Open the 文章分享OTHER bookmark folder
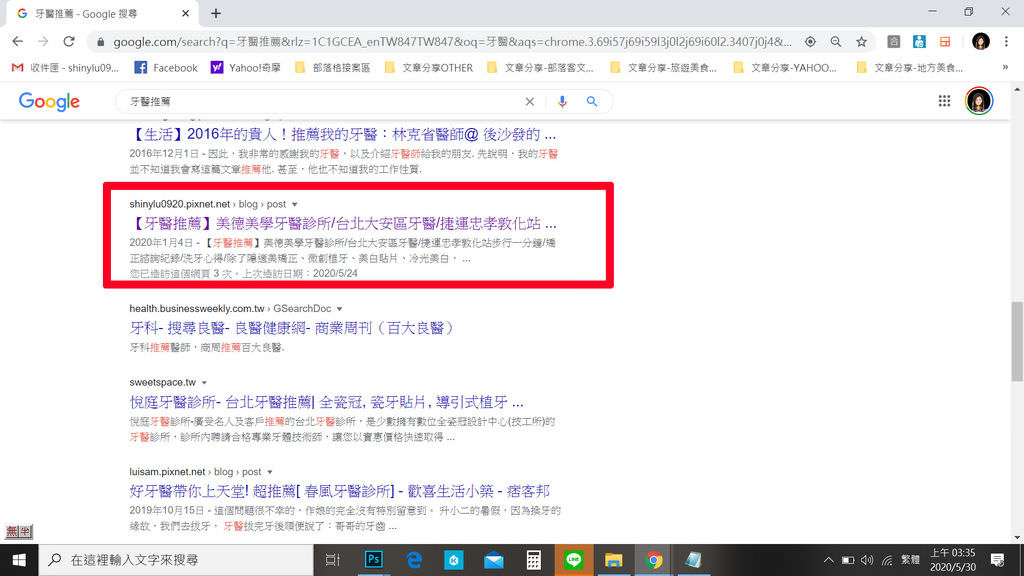1024x576 pixels. click(x=428, y=67)
